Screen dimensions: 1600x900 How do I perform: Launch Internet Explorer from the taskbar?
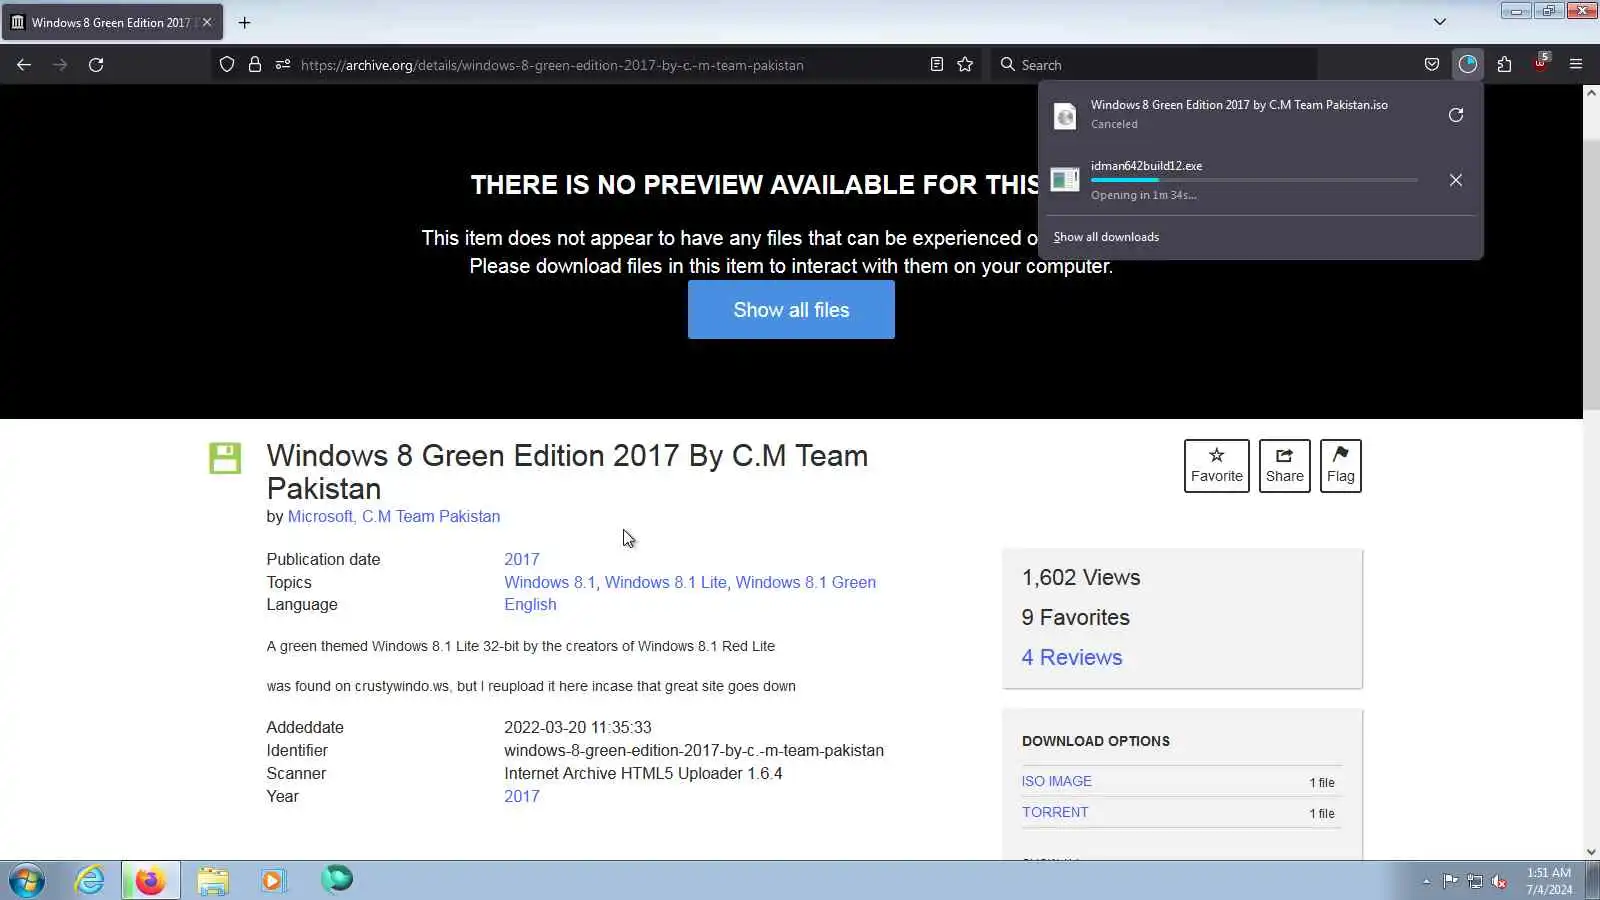click(90, 881)
